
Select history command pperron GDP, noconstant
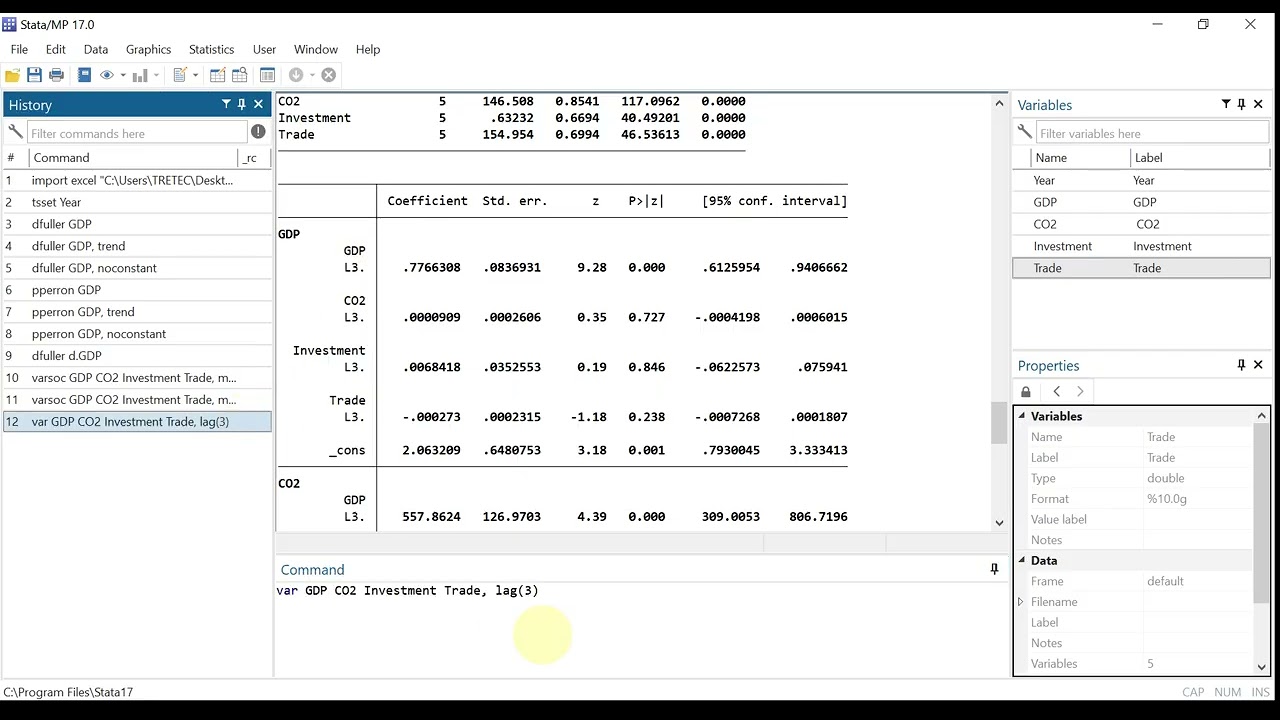(x=137, y=334)
